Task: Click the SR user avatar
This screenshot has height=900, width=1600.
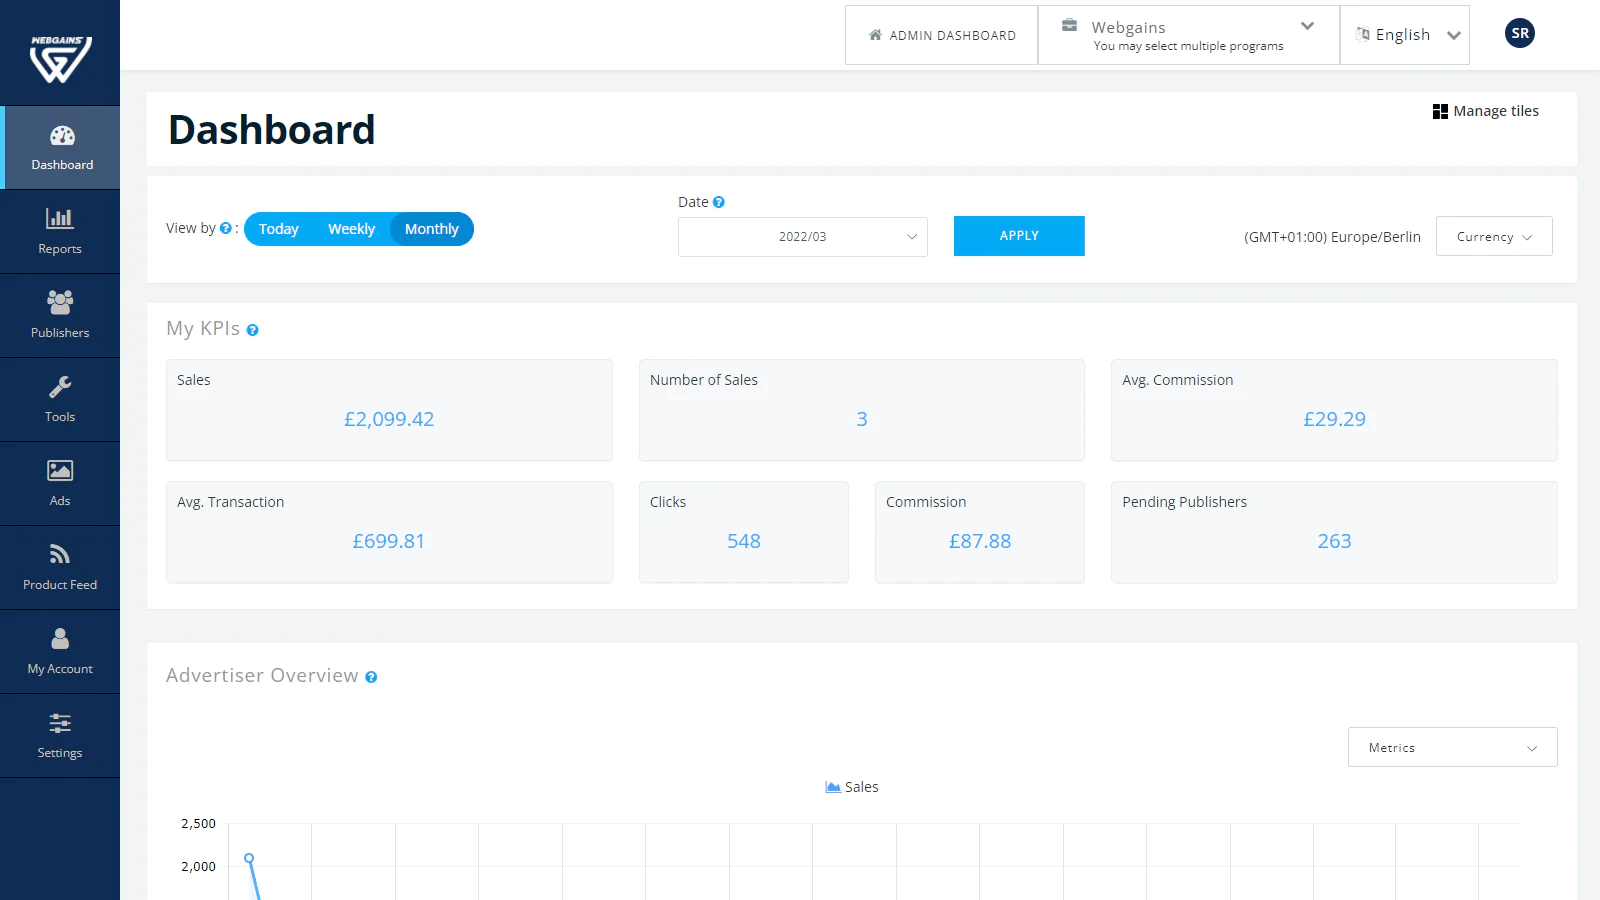Action: [x=1519, y=33]
